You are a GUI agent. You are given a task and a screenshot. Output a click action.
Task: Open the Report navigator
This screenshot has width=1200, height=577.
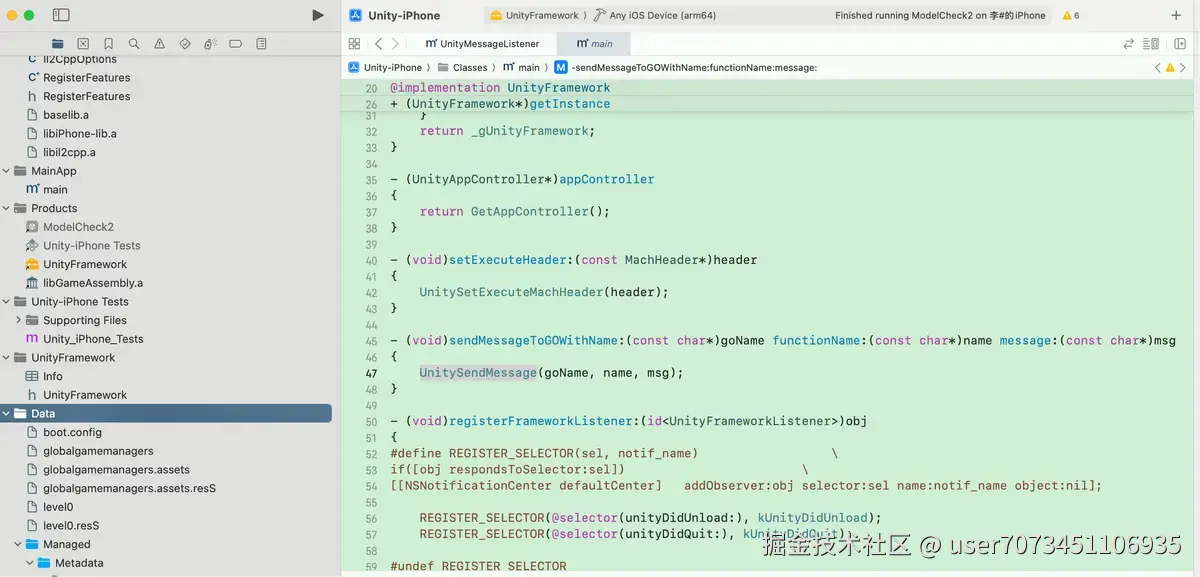tap(261, 44)
